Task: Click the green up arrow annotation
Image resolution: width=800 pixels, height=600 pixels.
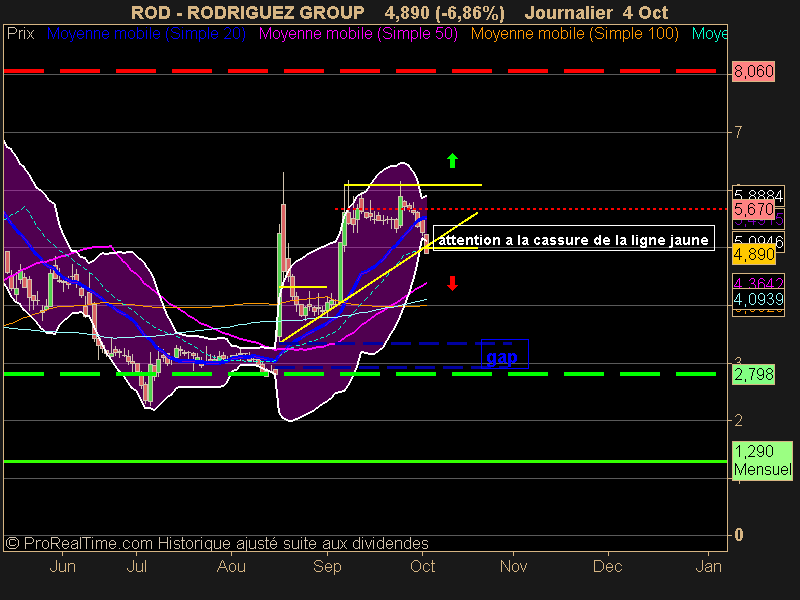Action: click(452, 161)
